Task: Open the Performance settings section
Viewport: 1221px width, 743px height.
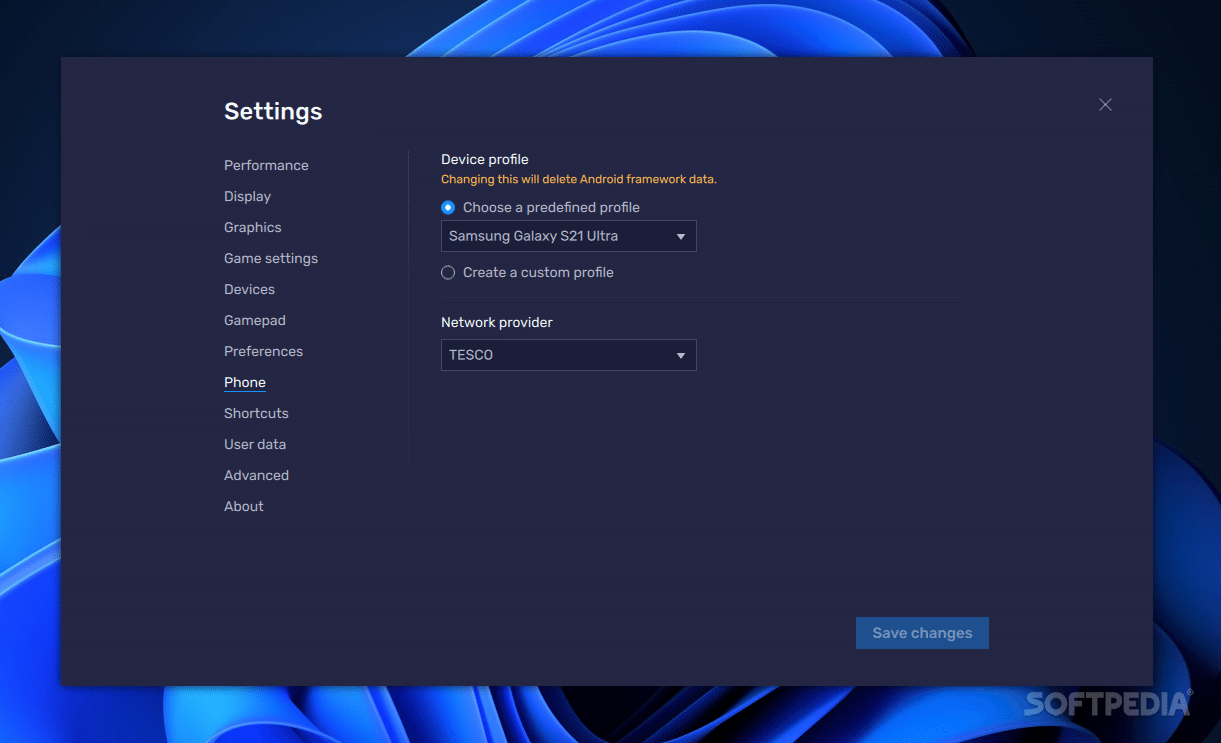Action: coord(266,165)
